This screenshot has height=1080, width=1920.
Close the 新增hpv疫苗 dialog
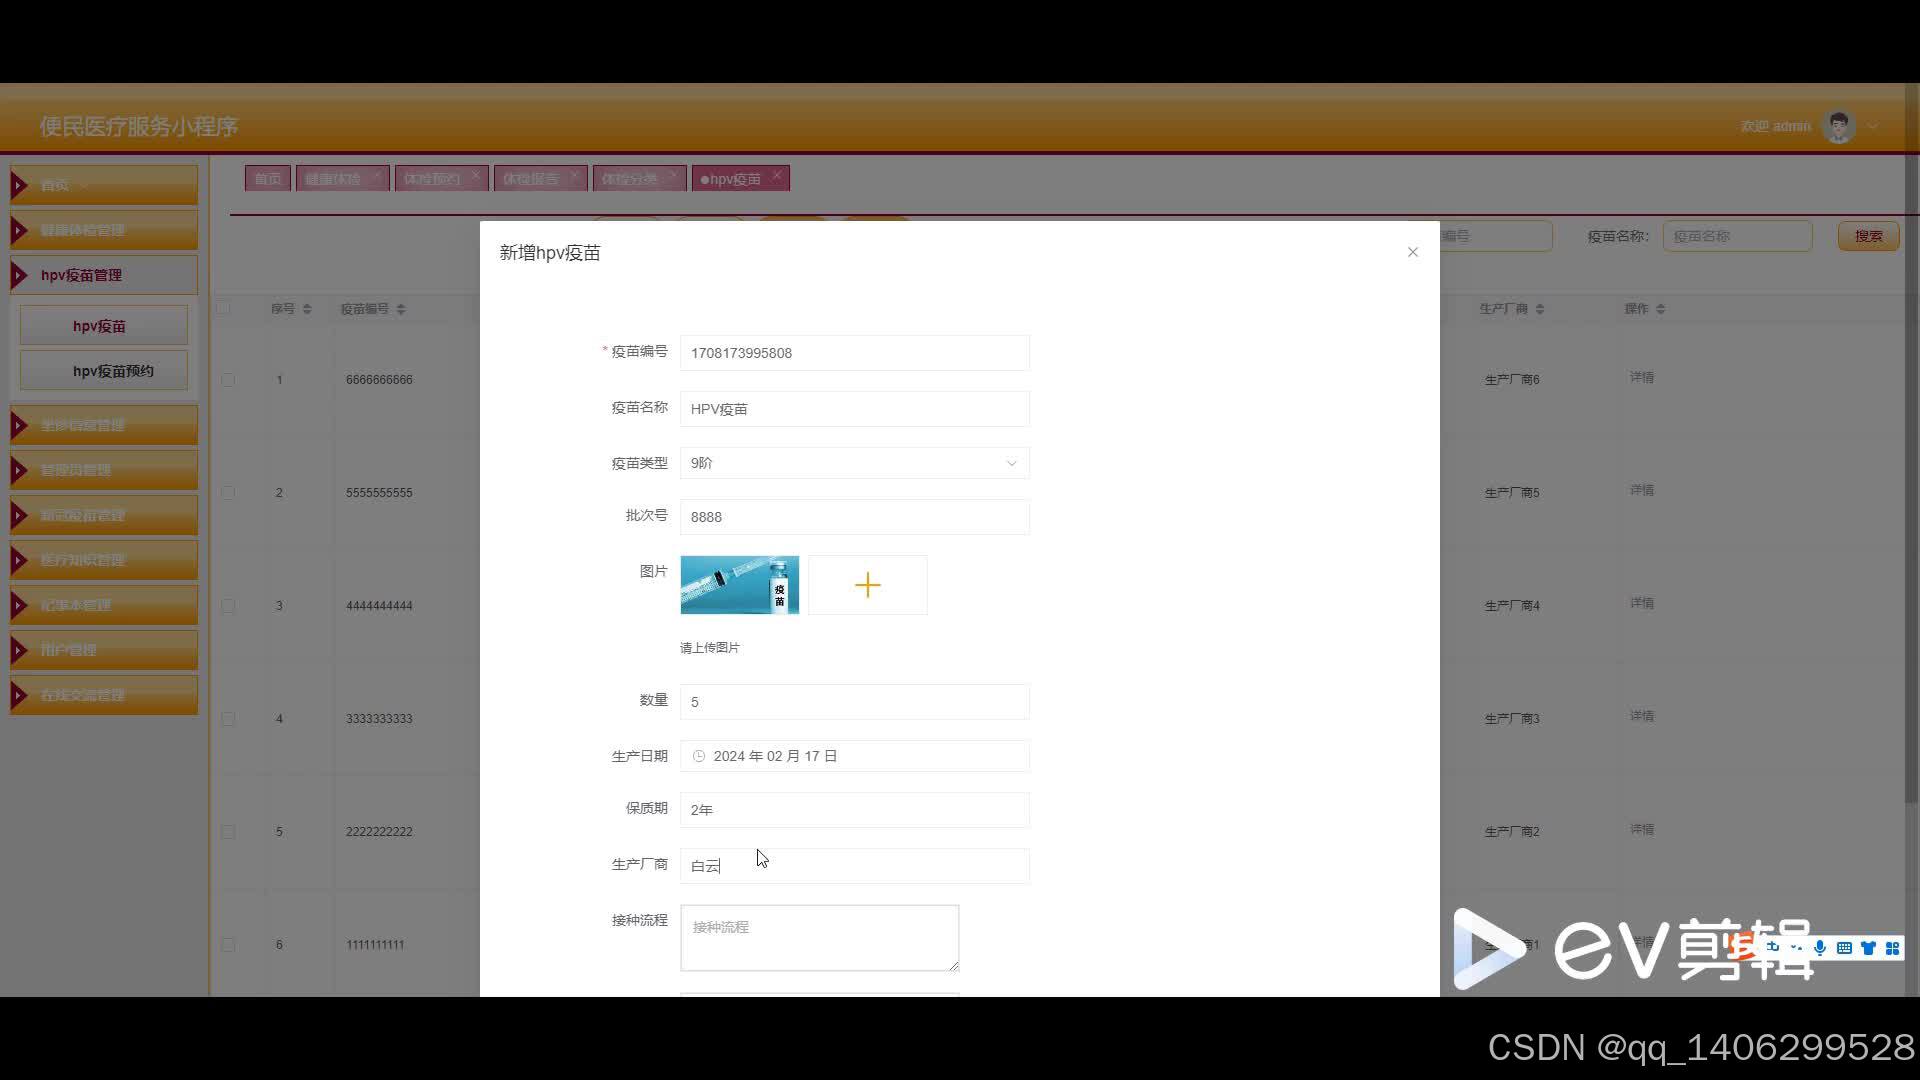pos(1412,252)
